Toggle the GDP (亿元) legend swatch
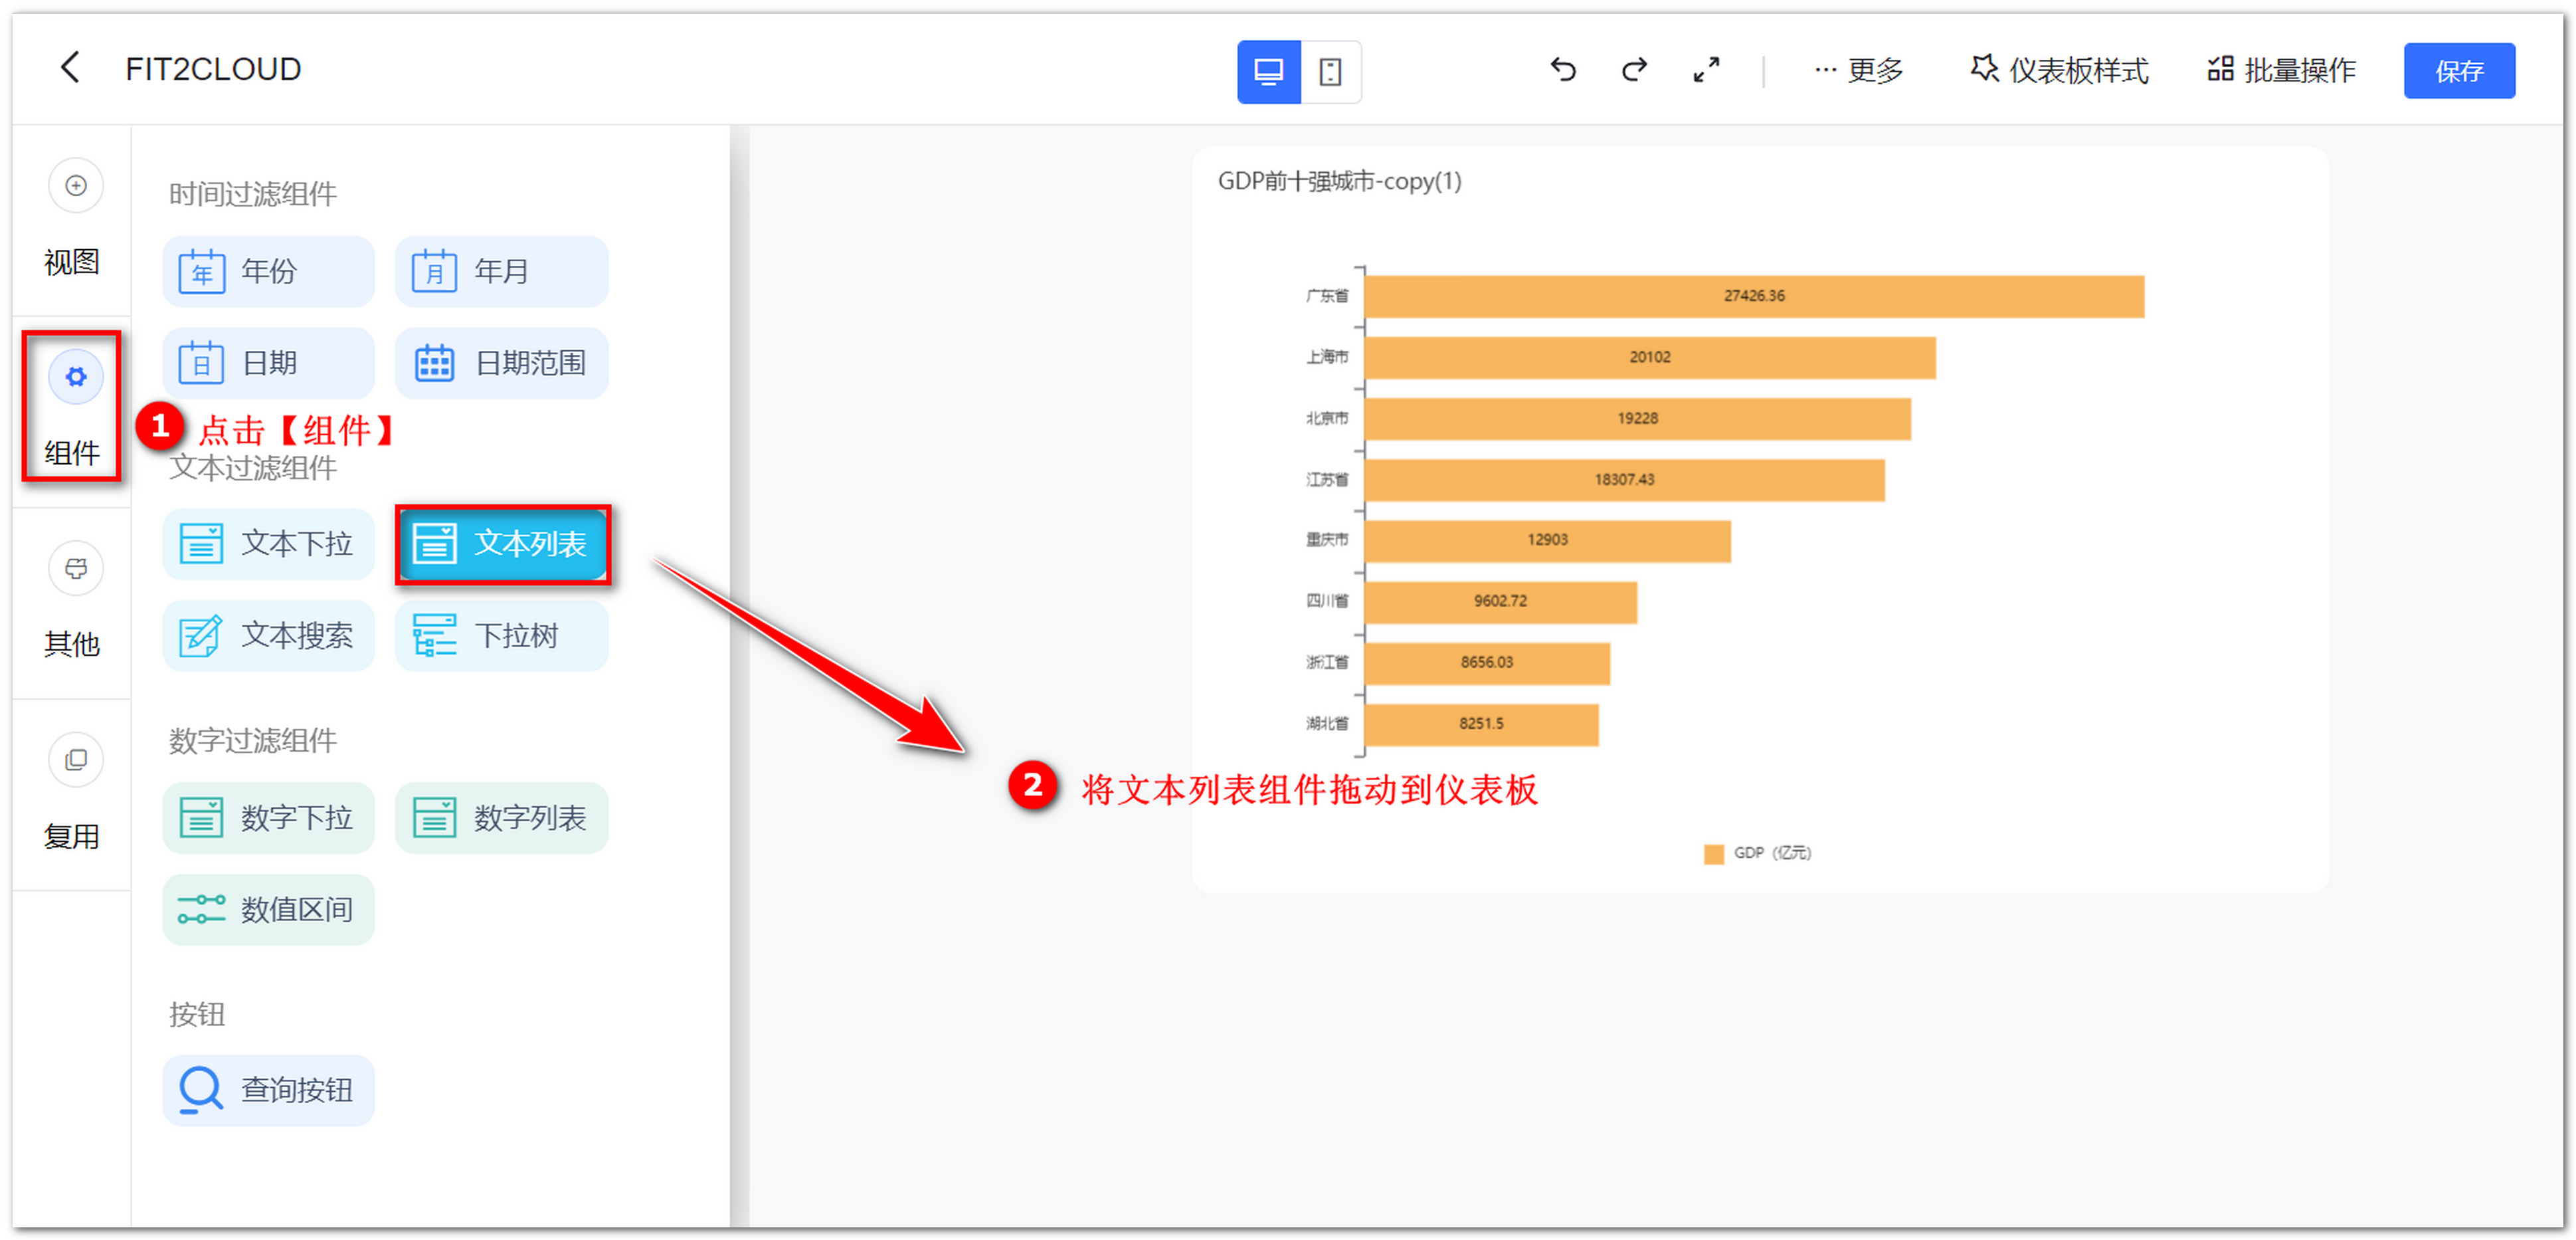 1714,854
